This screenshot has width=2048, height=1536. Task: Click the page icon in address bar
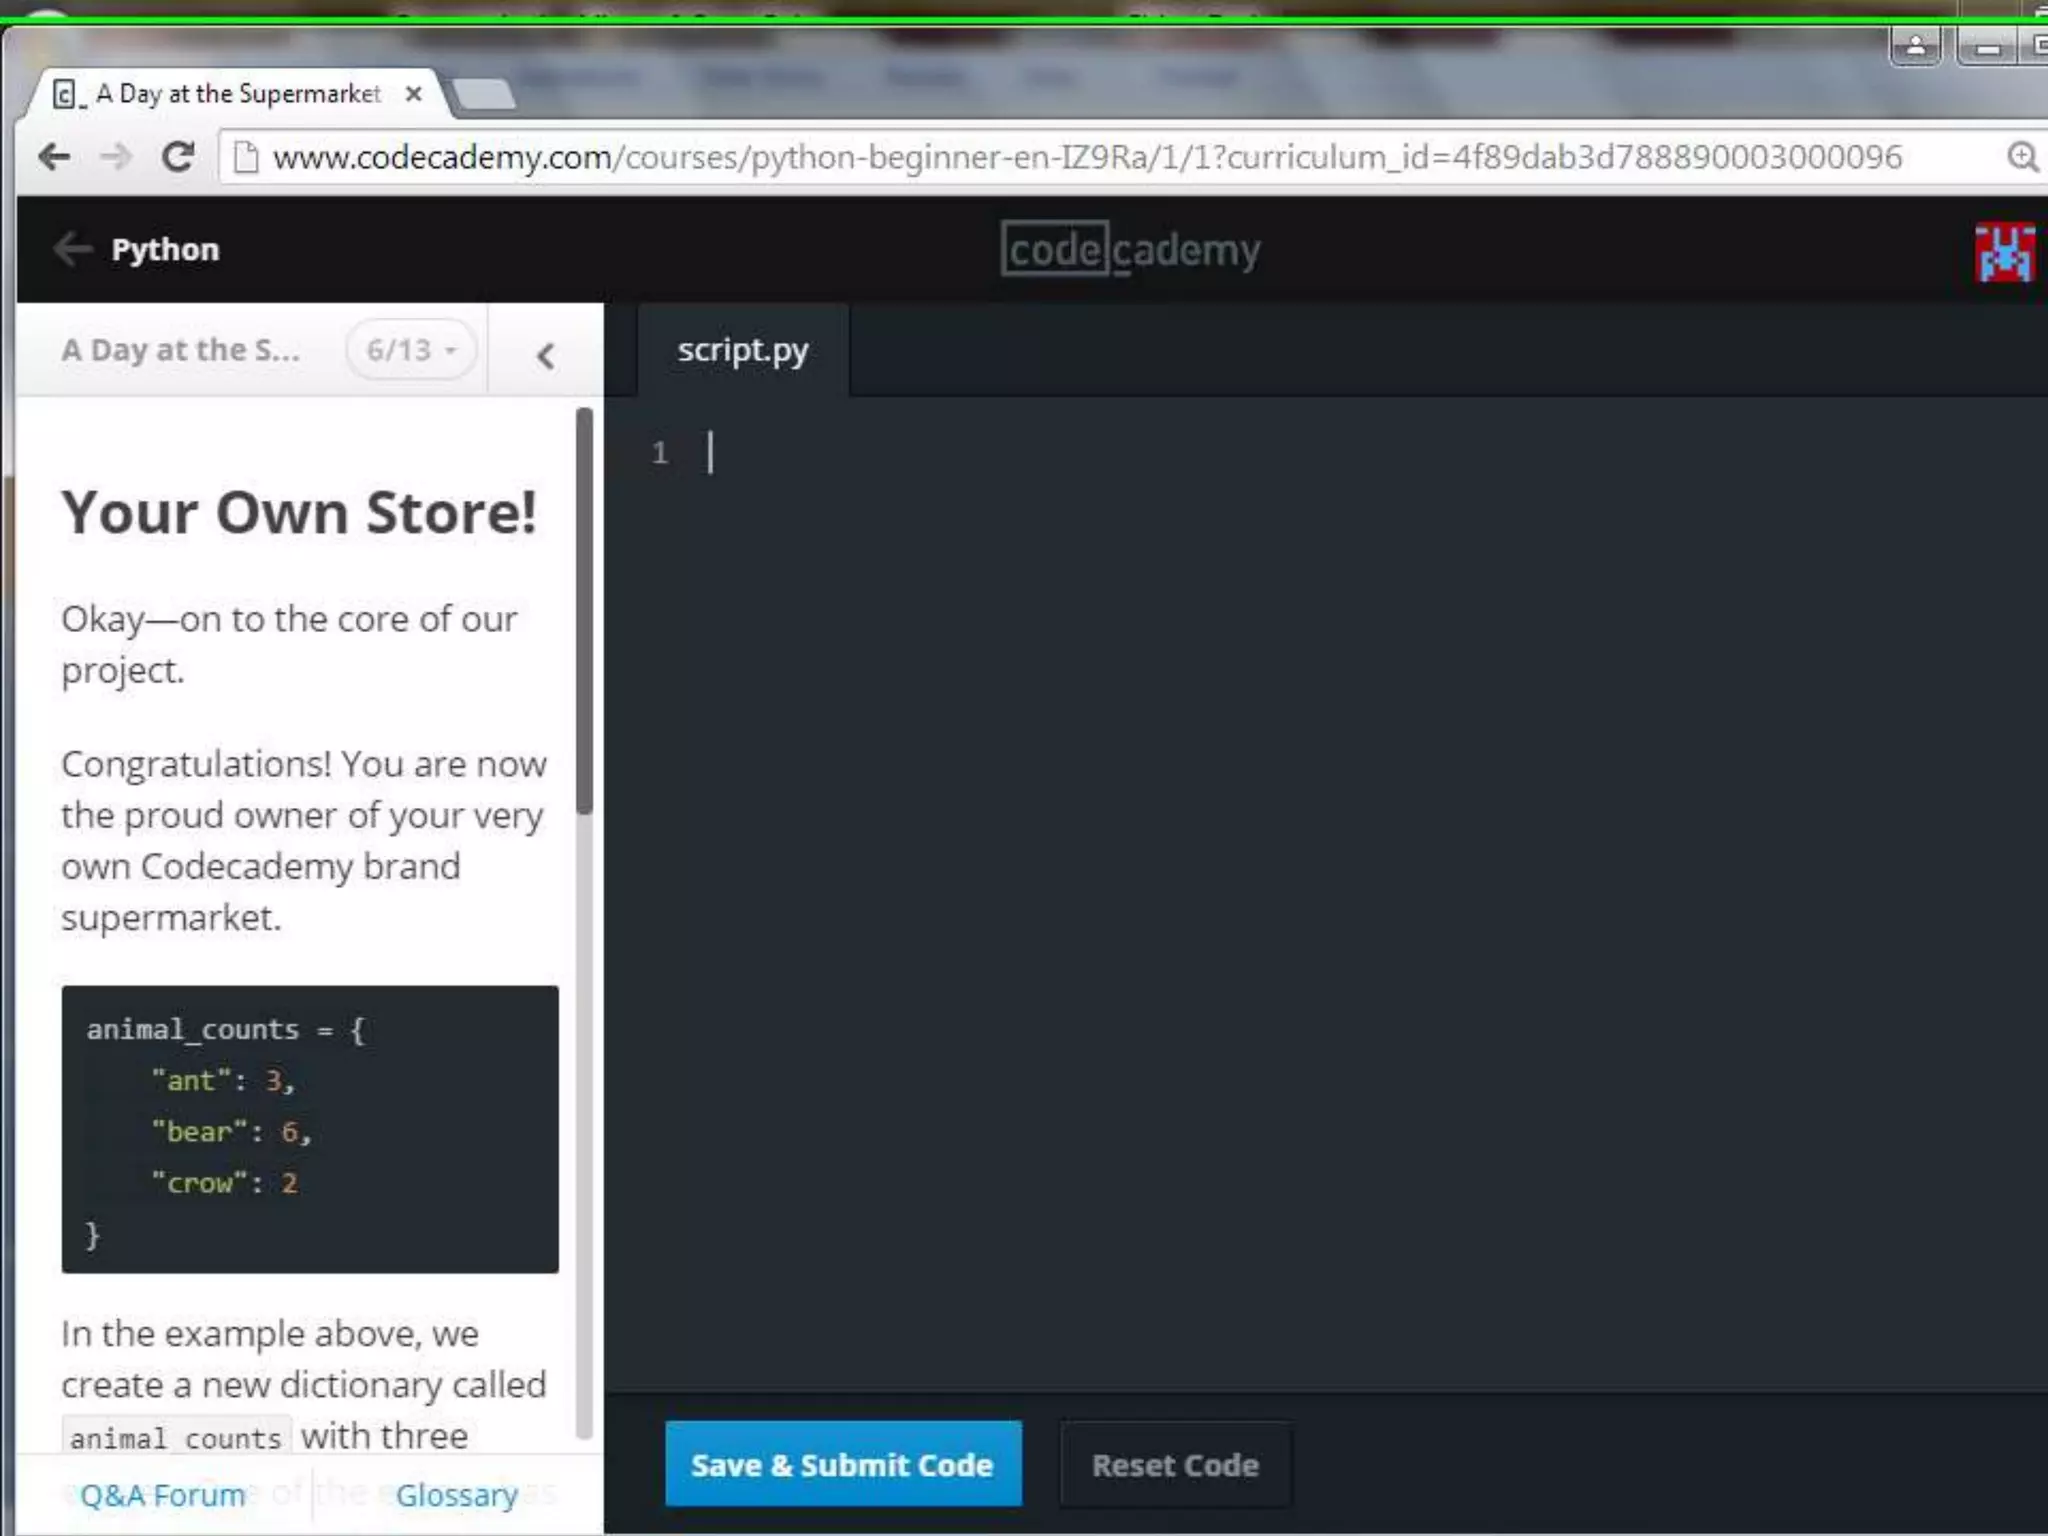(246, 157)
